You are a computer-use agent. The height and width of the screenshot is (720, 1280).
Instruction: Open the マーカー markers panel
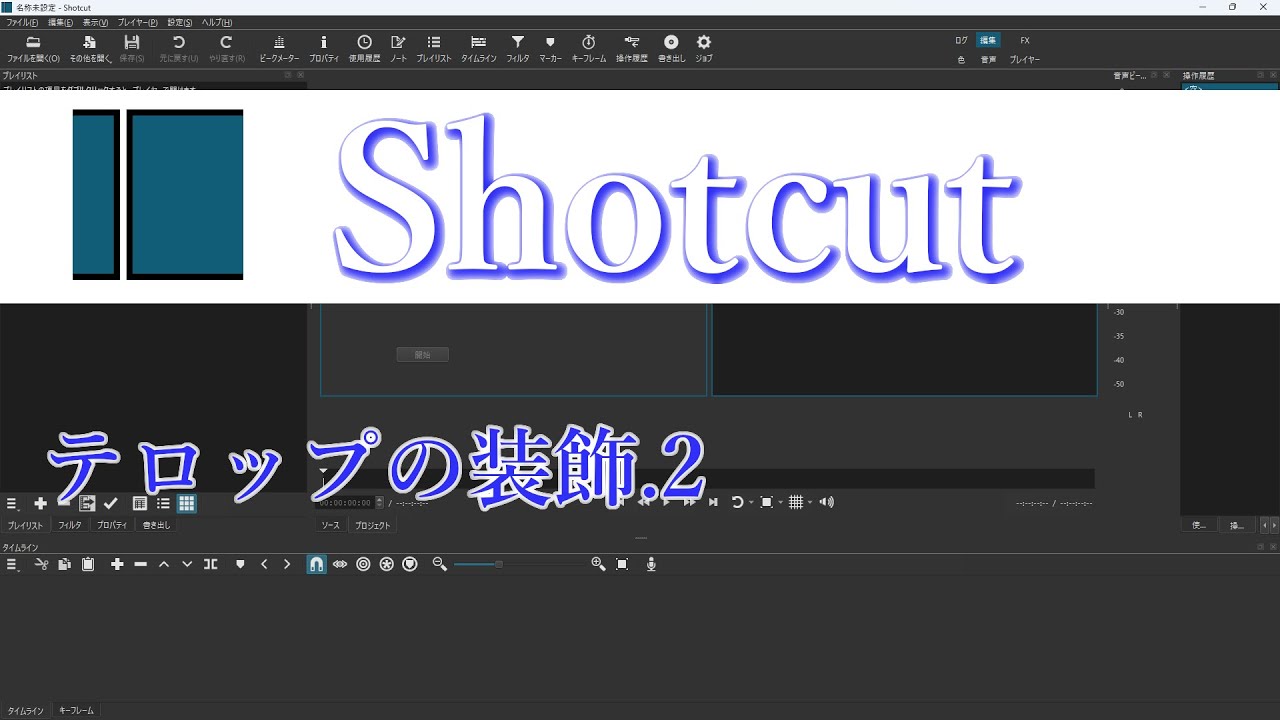tap(550, 48)
